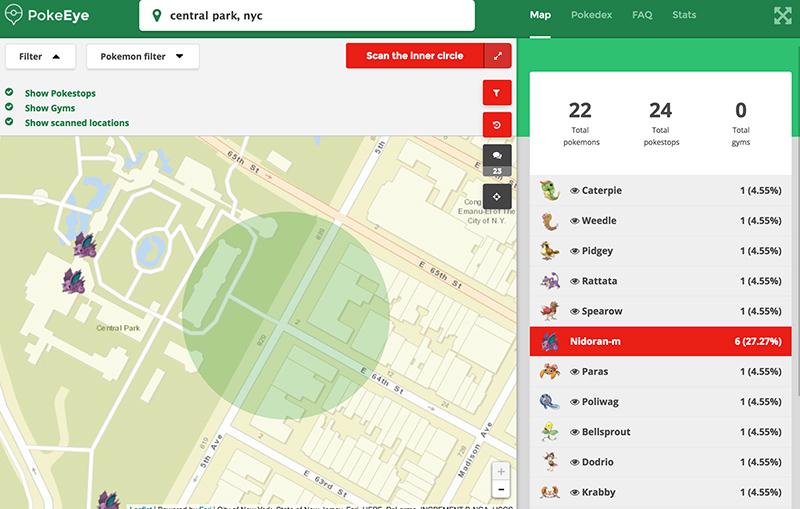This screenshot has width=800, height=509.
Task: Click the 0 Total gyms stat
Action: pos(741,123)
